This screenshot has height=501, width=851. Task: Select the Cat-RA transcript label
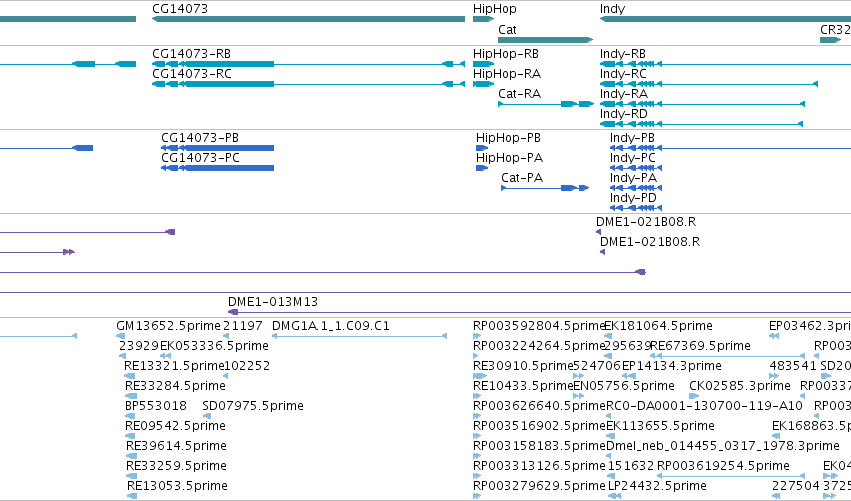[519, 94]
